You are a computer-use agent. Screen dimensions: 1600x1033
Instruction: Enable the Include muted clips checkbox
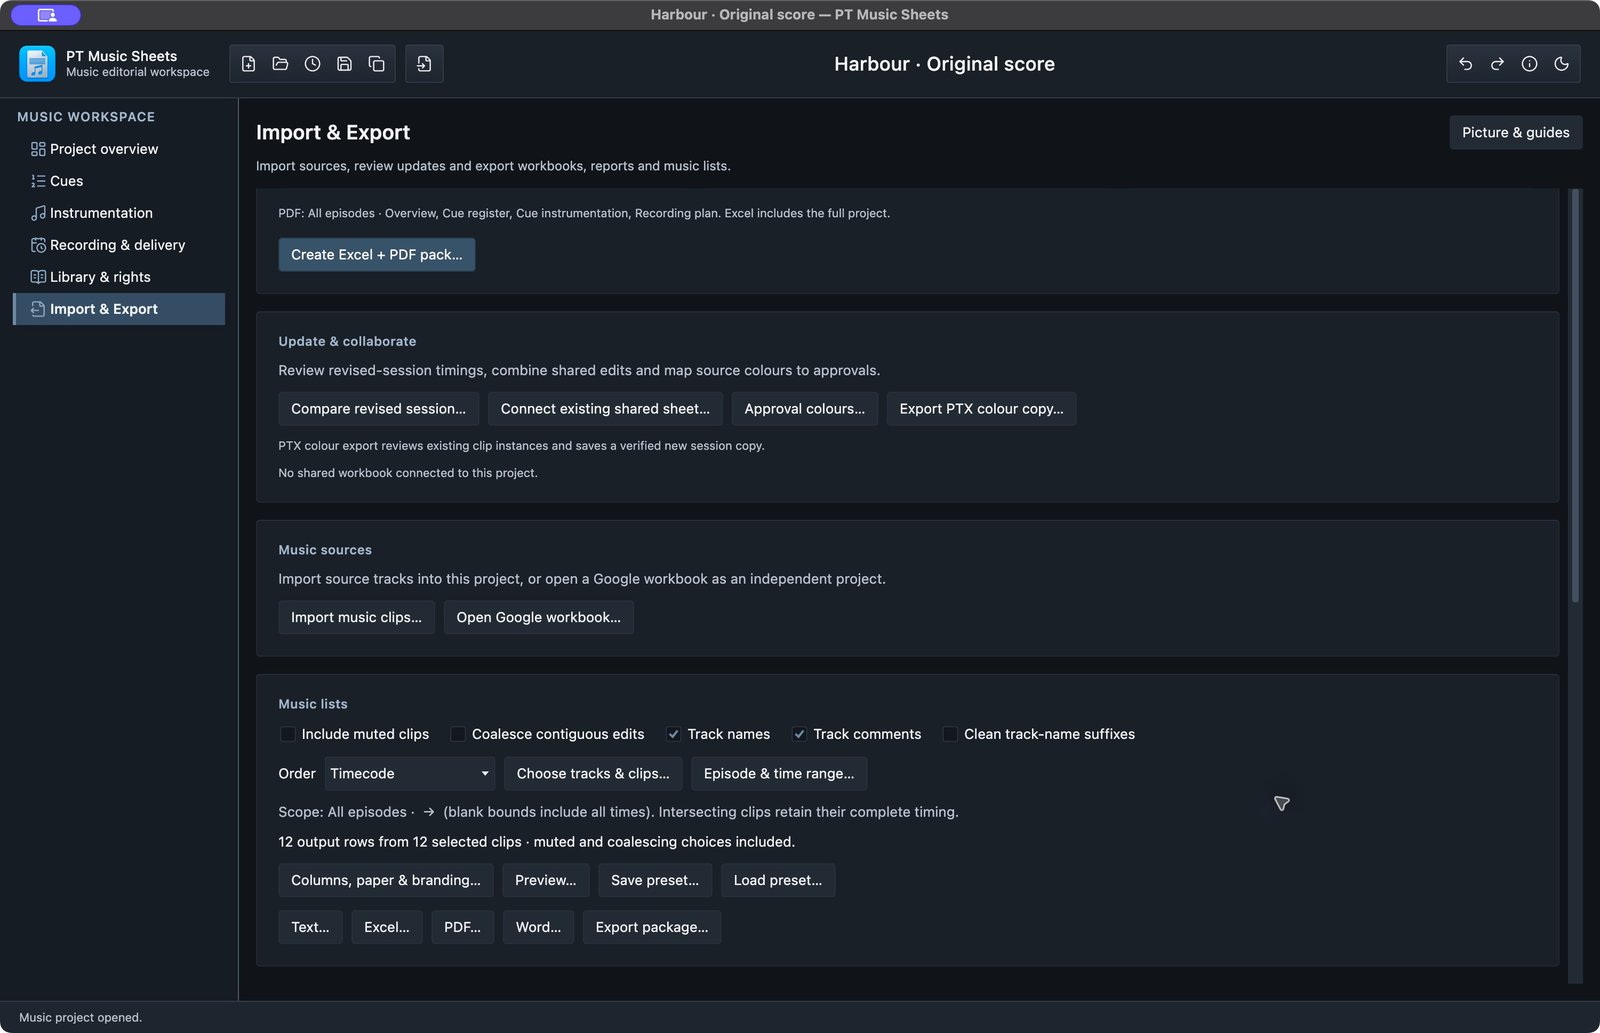[x=288, y=734]
